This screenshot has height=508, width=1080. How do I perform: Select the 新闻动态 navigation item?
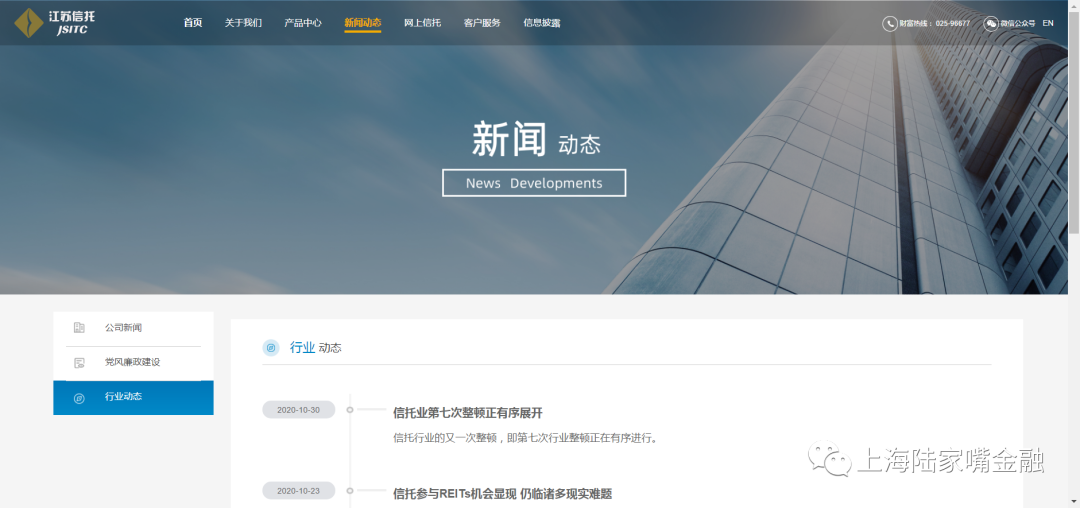click(362, 23)
